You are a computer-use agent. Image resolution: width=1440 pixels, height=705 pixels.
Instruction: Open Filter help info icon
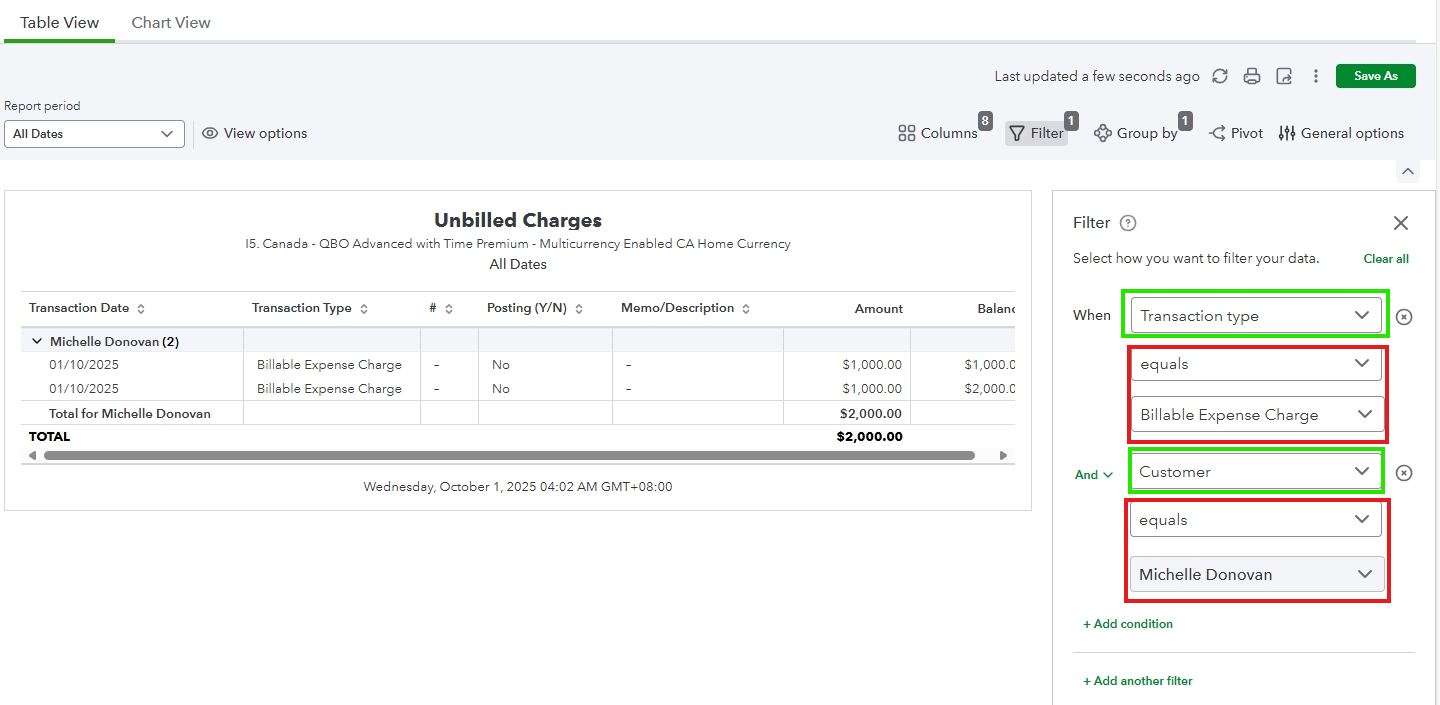pos(1128,223)
